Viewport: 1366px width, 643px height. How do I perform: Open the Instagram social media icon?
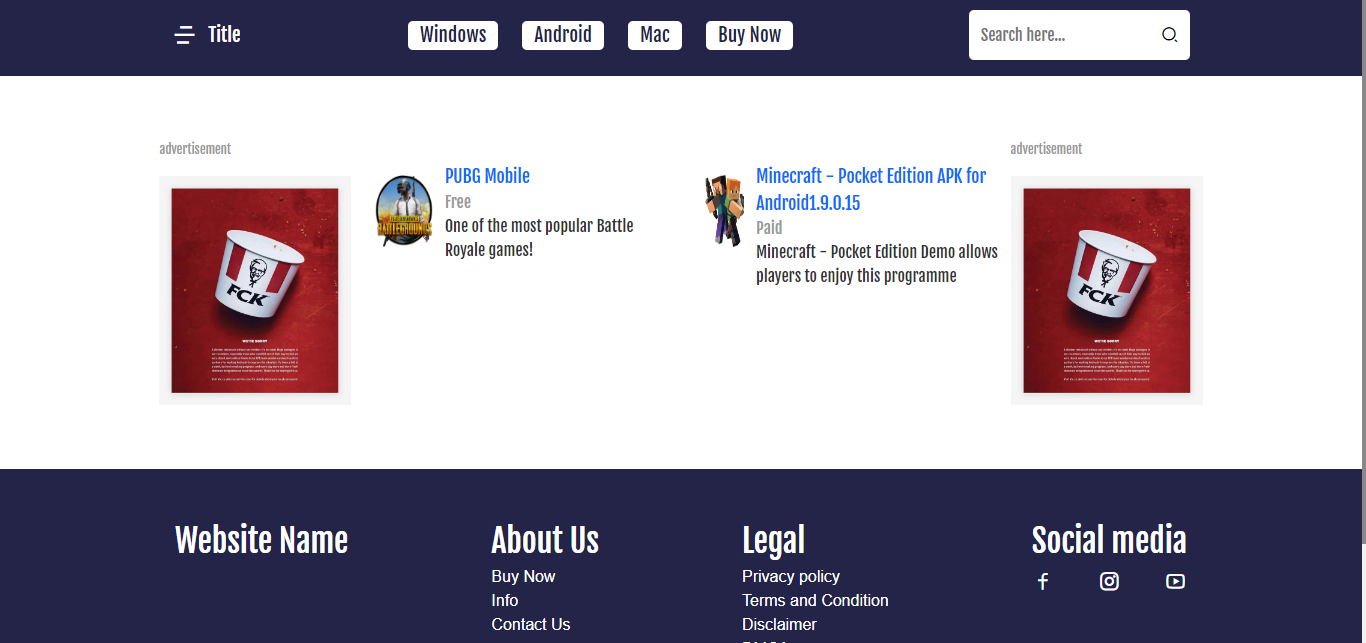click(x=1109, y=582)
